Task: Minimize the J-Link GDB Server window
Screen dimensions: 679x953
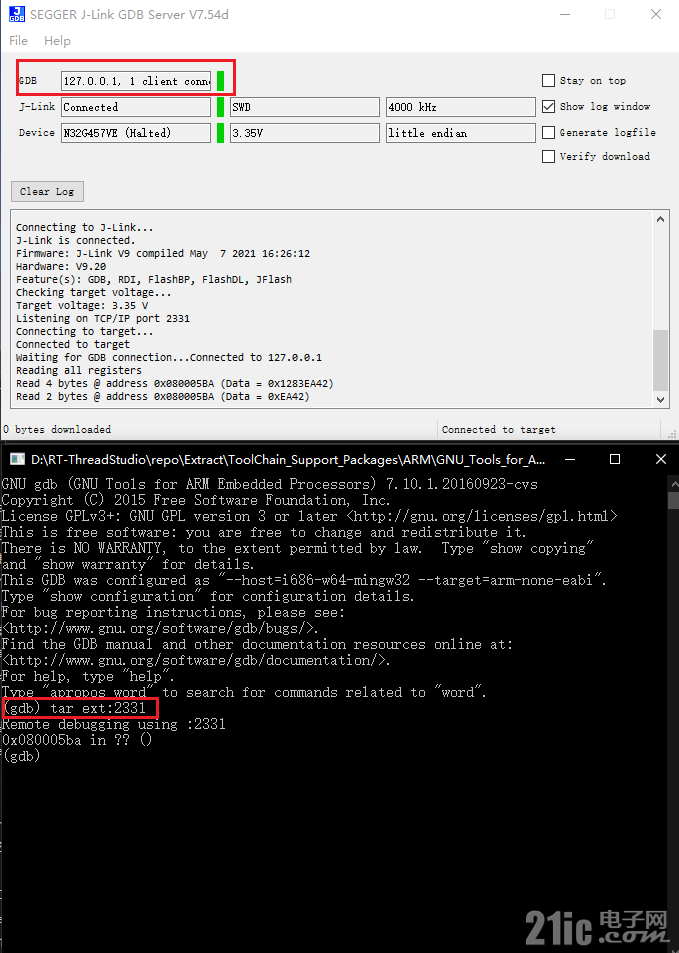Action: (x=565, y=14)
